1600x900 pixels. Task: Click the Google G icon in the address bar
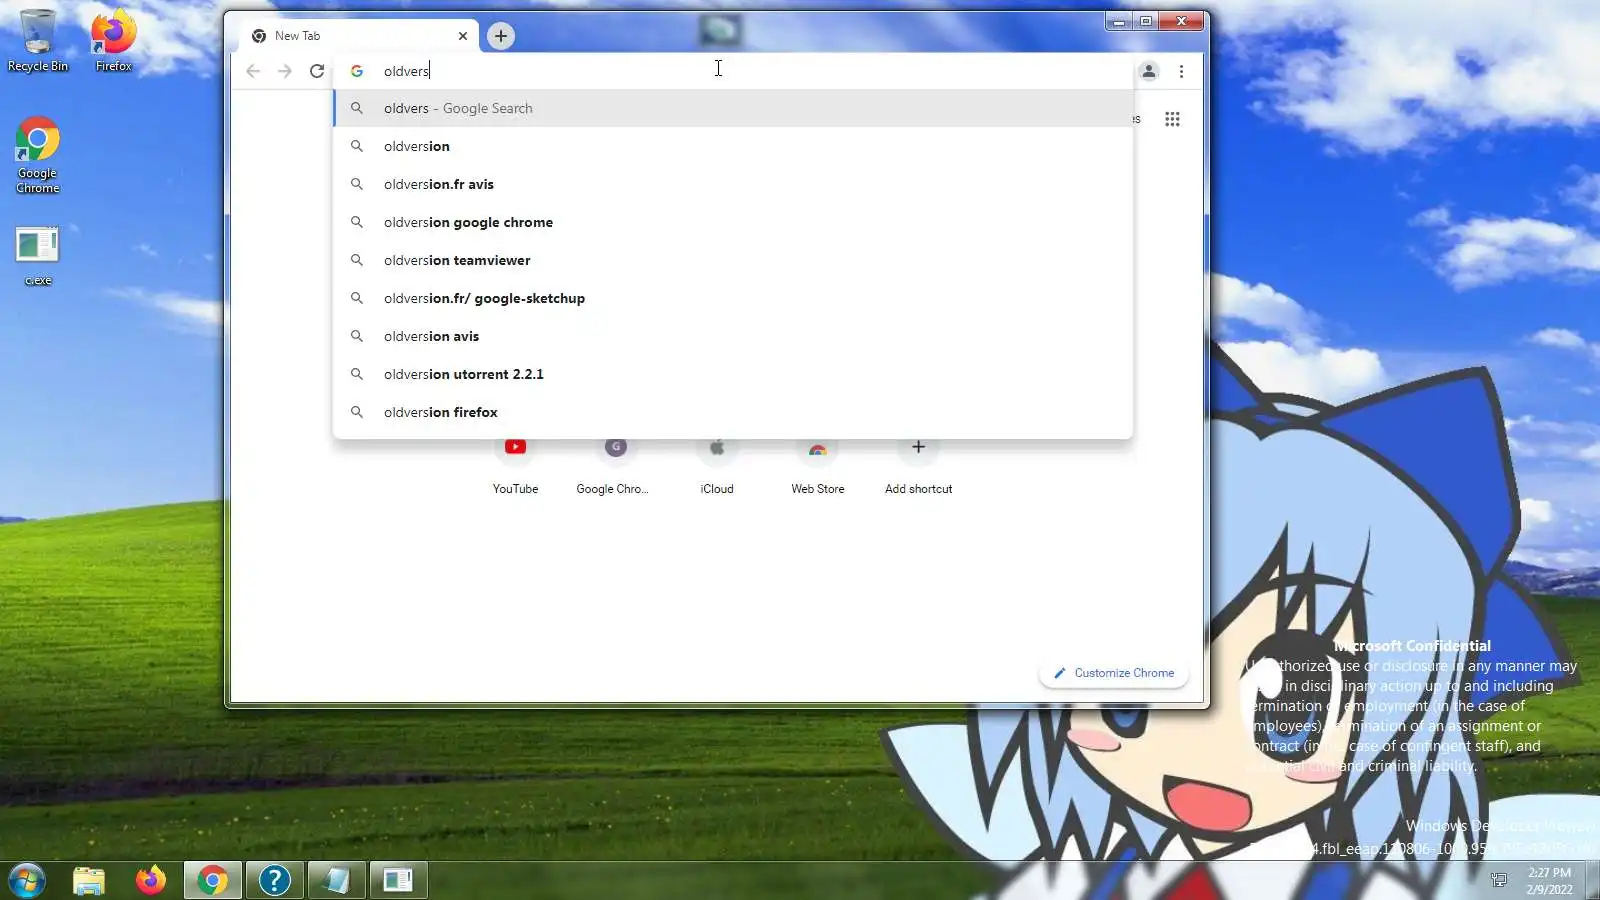(x=357, y=71)
